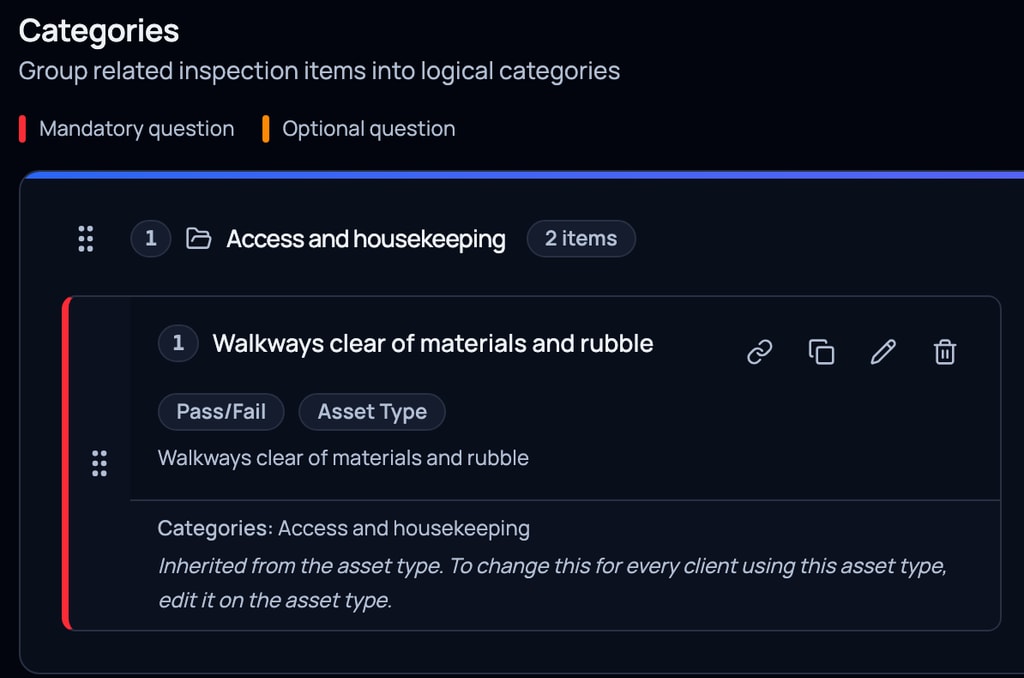Select the Pass/Fail tag
Screen dimensions: 1024x678
(x=221, y=412)
